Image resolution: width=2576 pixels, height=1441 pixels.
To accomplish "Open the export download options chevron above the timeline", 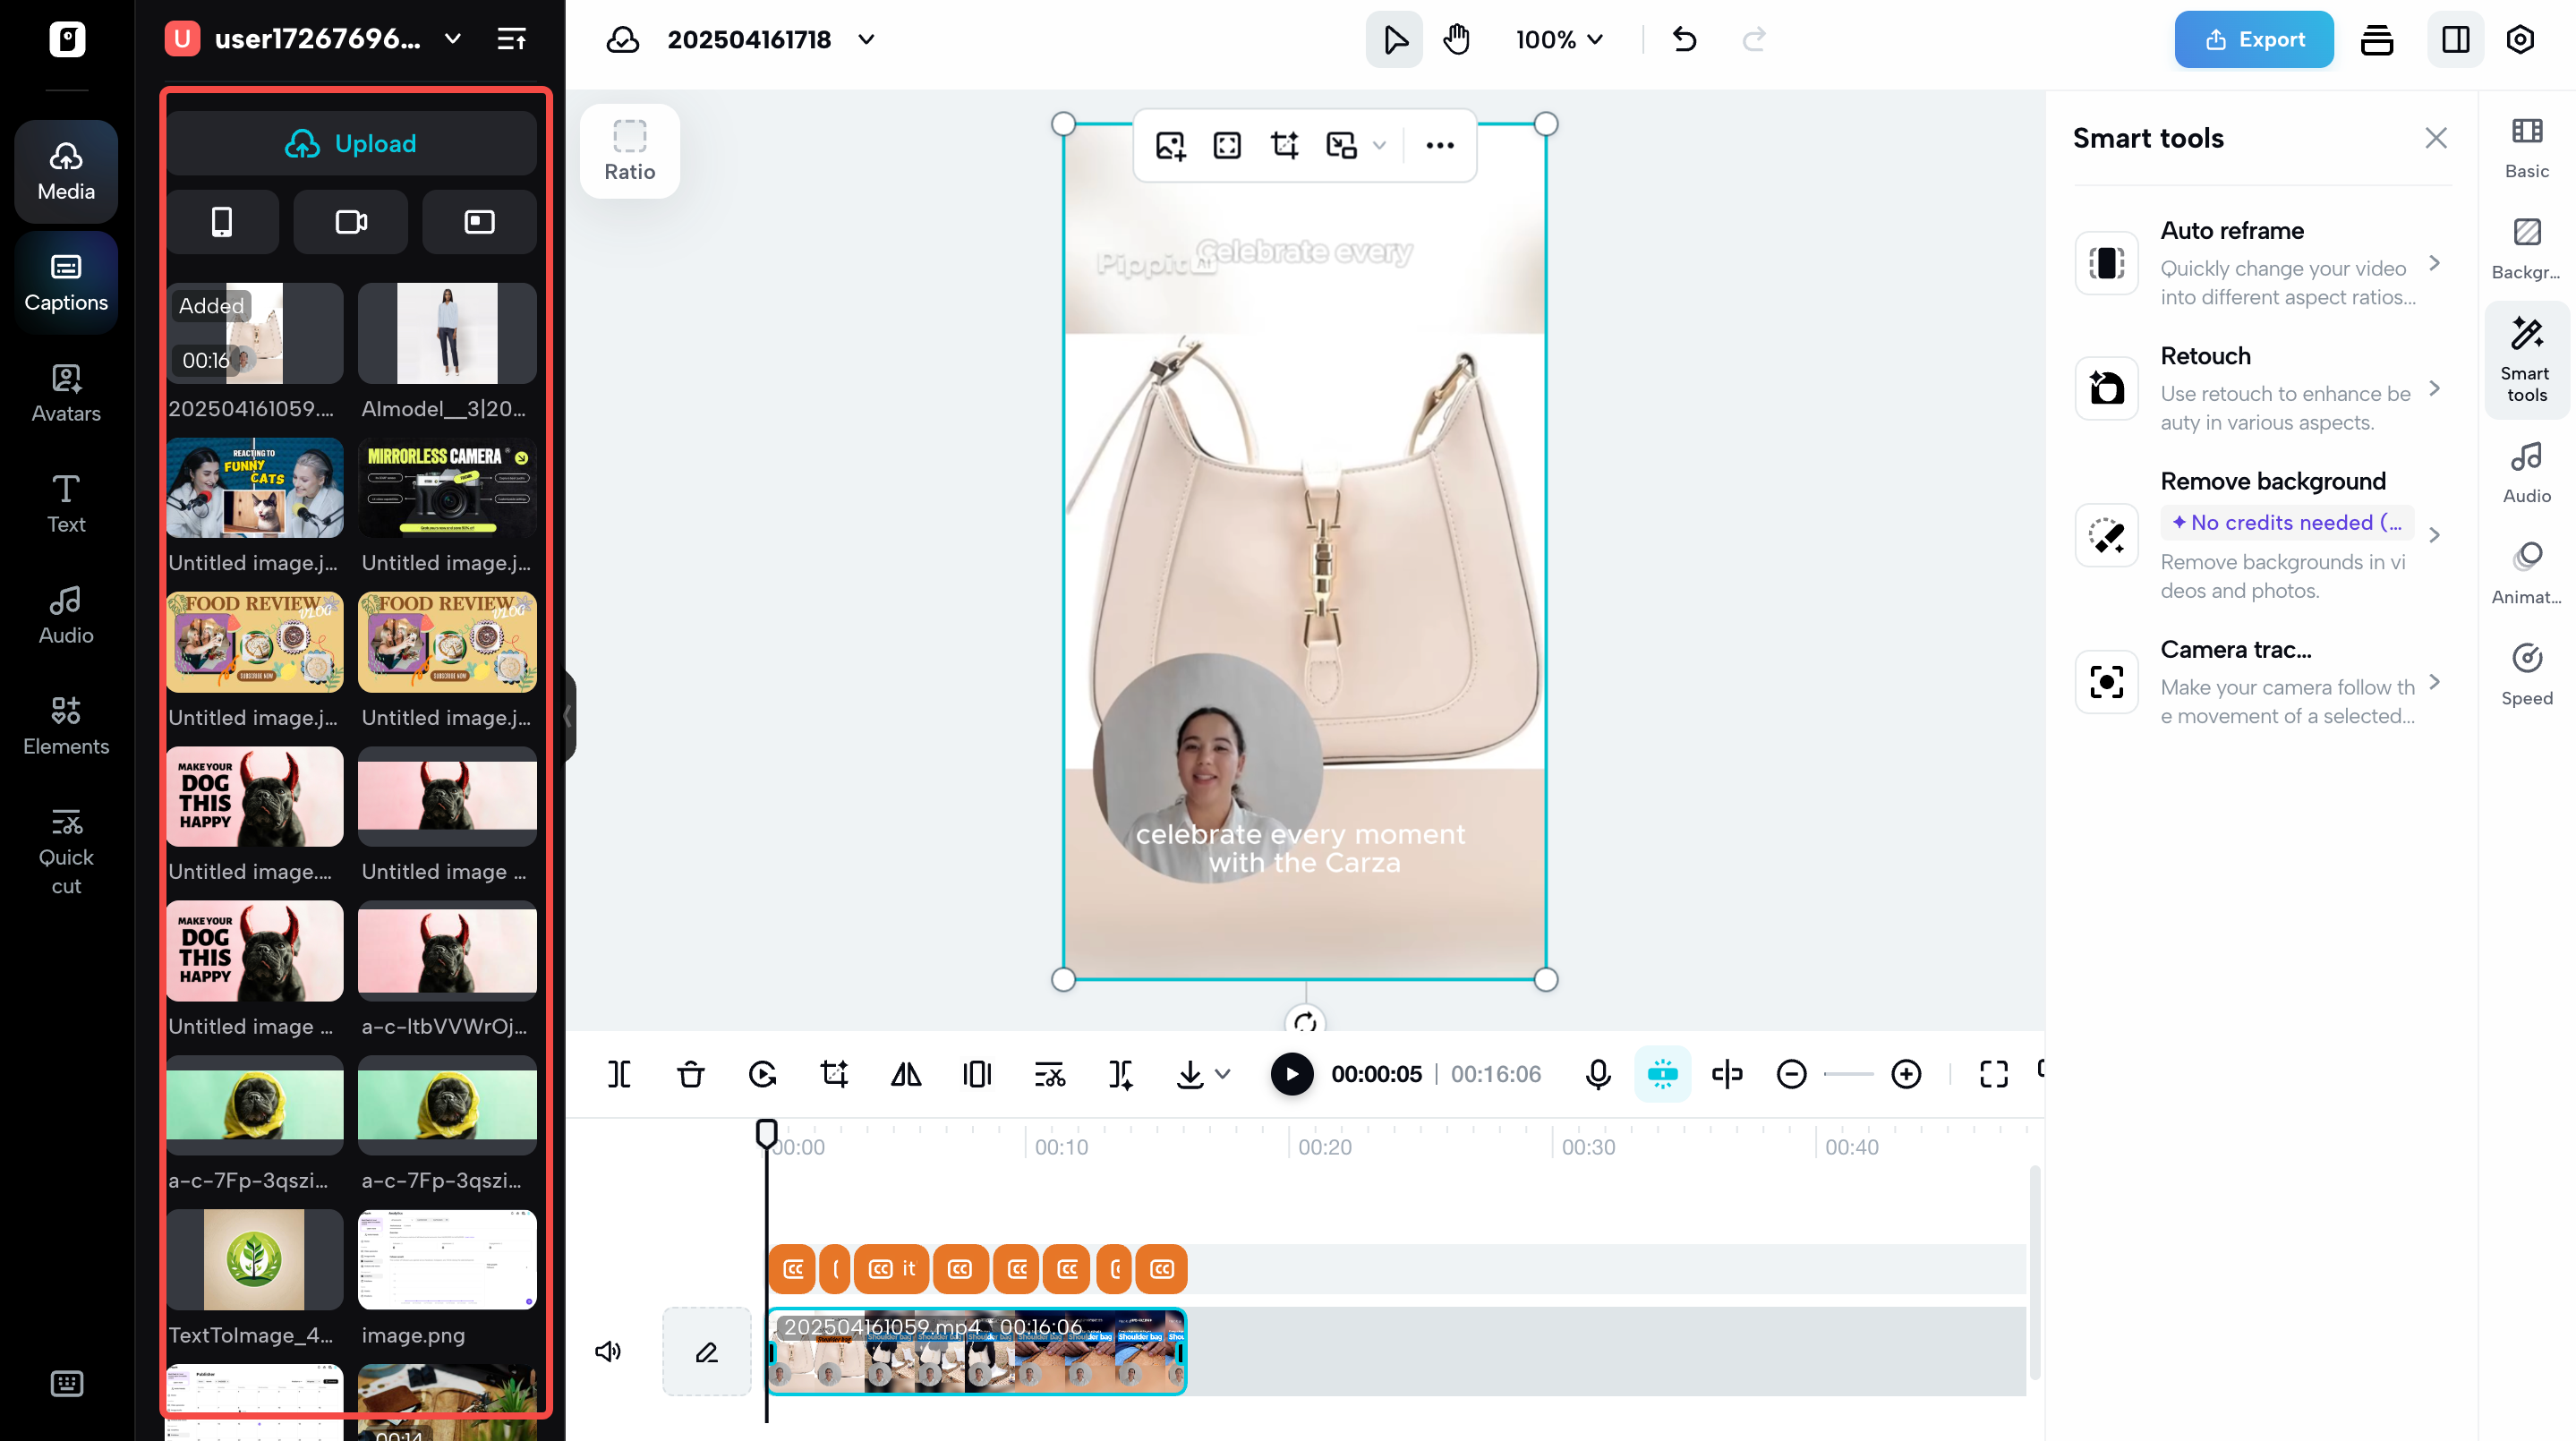I will pos(1221,1076).
